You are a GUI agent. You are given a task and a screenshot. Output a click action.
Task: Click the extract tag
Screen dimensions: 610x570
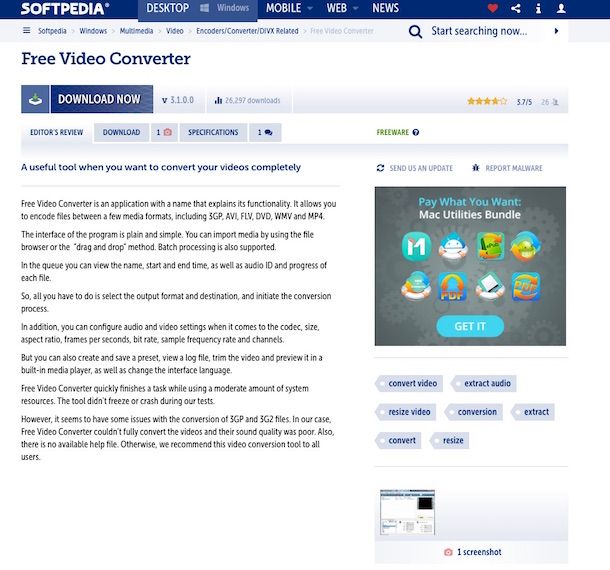(x=533, y=412)
